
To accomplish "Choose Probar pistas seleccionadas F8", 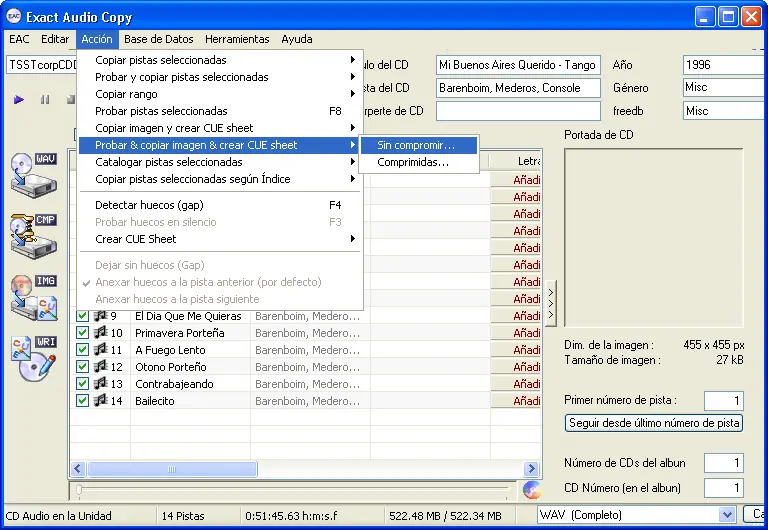I will click(220, 111).
